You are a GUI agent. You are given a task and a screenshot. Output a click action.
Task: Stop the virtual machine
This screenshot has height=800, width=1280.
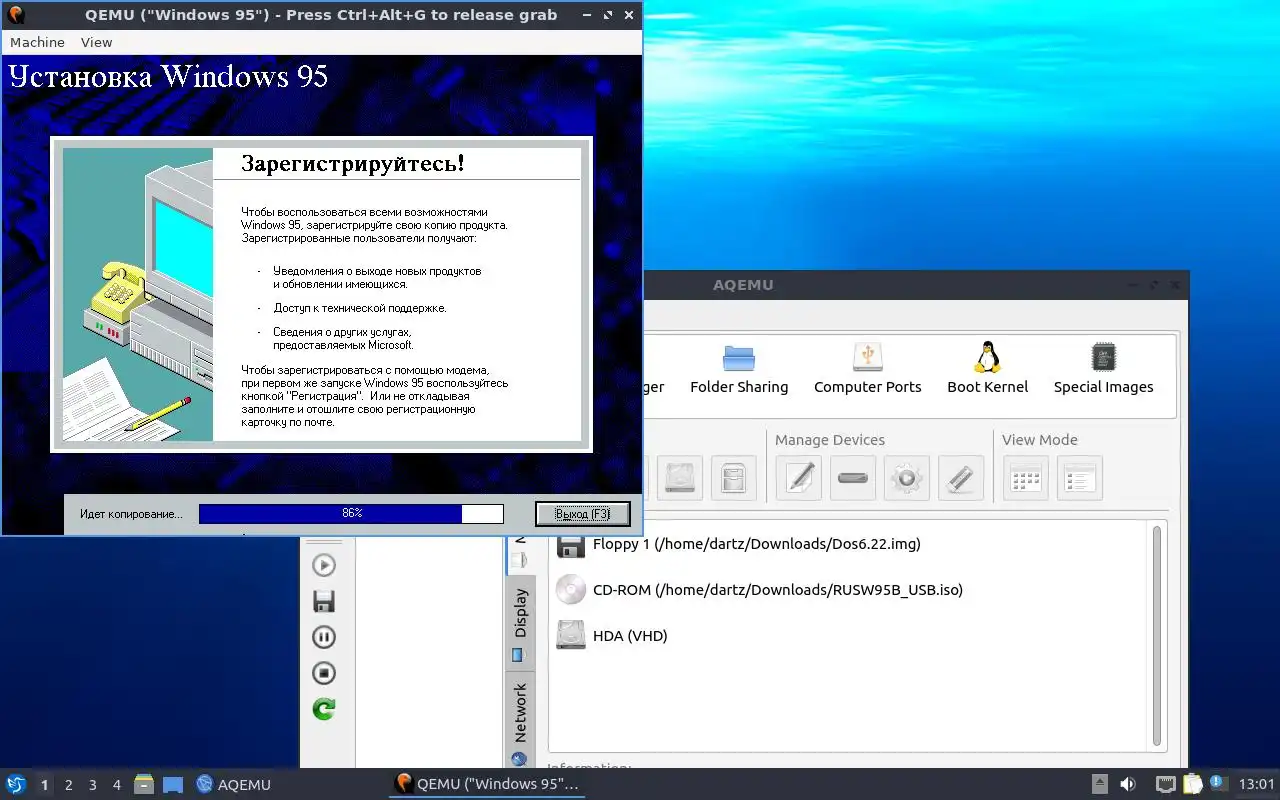[x=324, y=673]
